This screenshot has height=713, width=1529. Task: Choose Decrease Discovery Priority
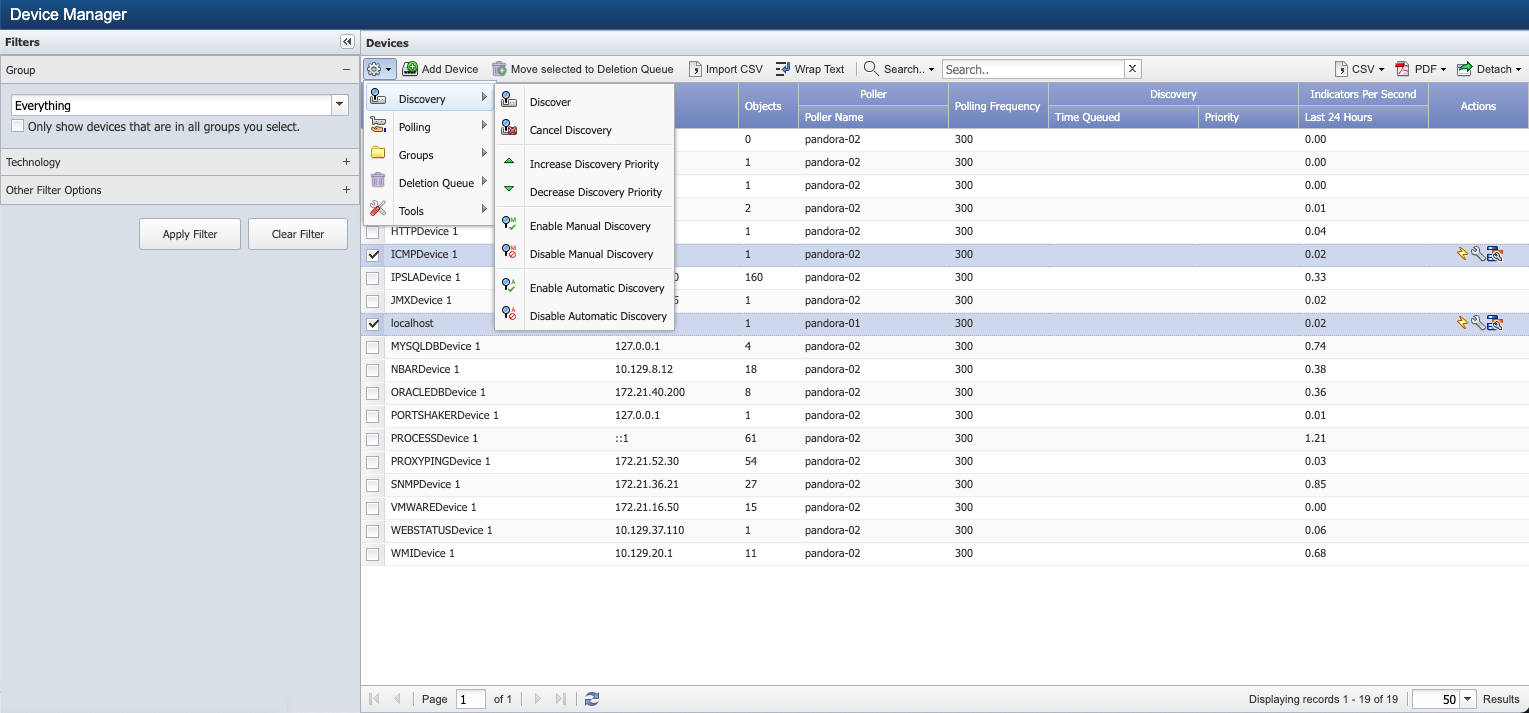585,192
